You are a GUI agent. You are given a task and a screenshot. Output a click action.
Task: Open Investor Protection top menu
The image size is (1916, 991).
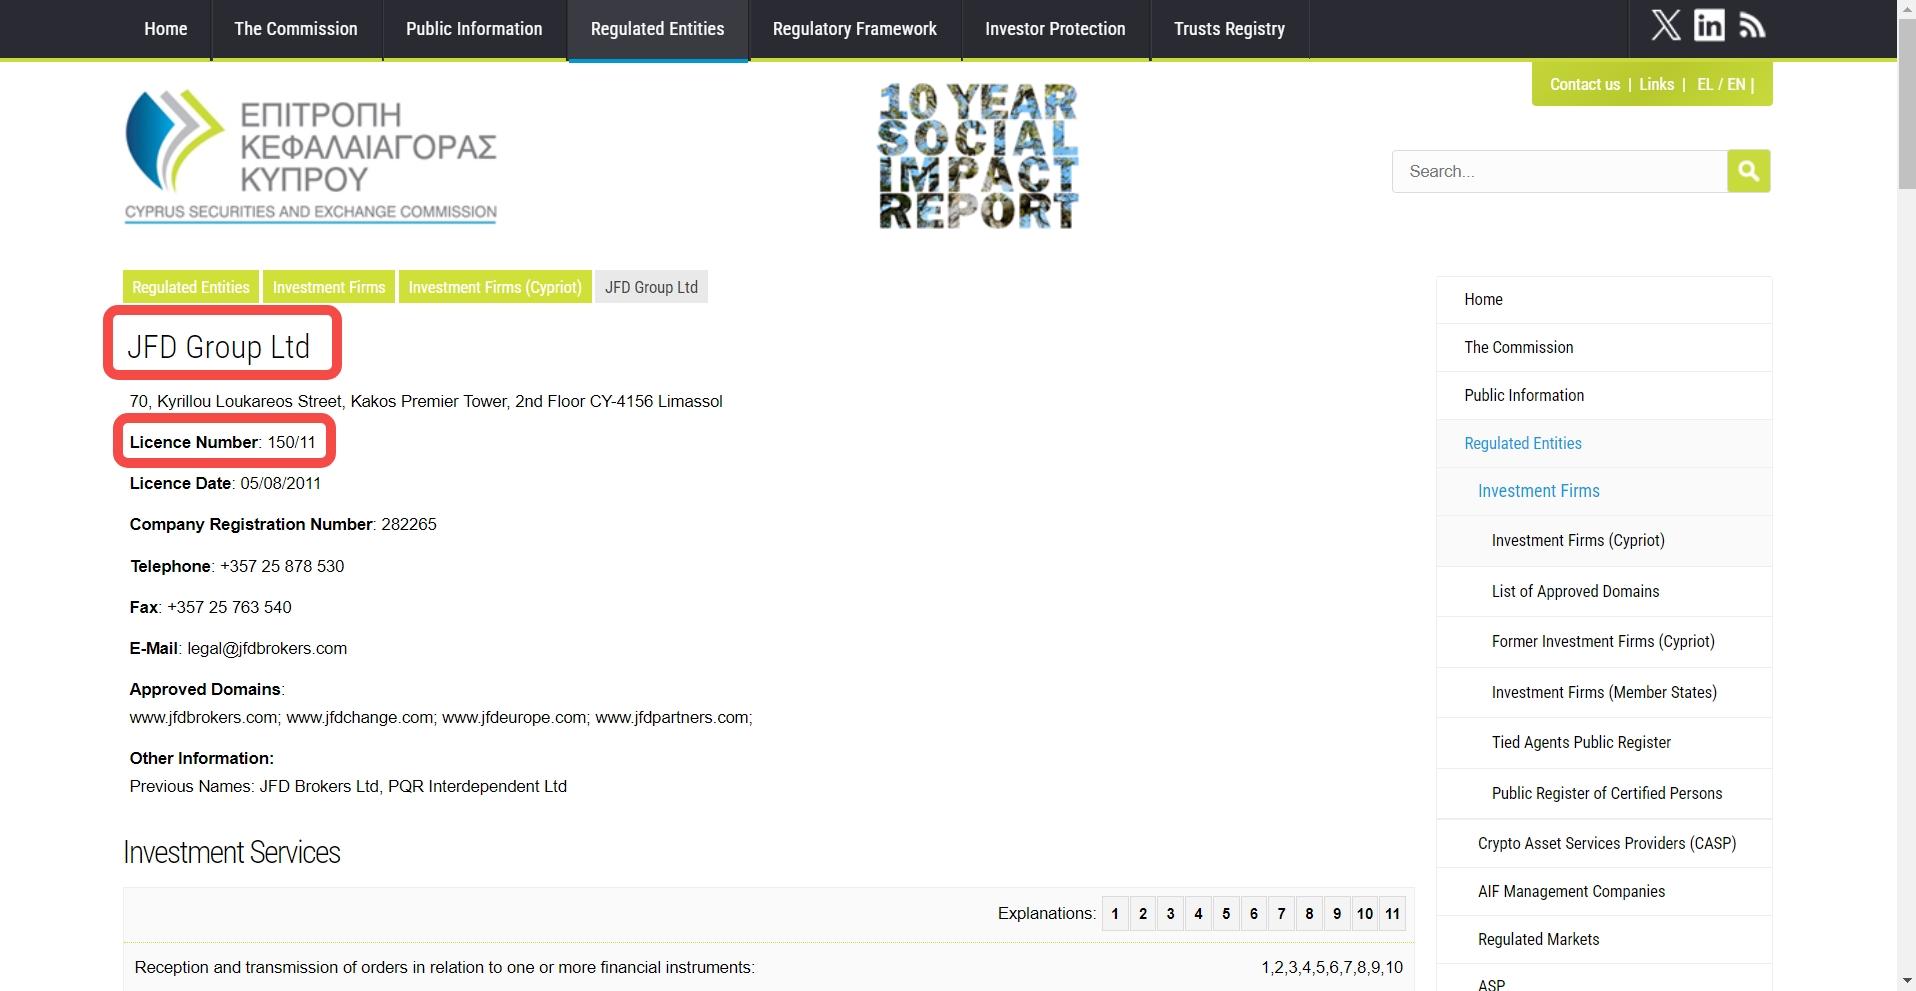coord(1055,29)
